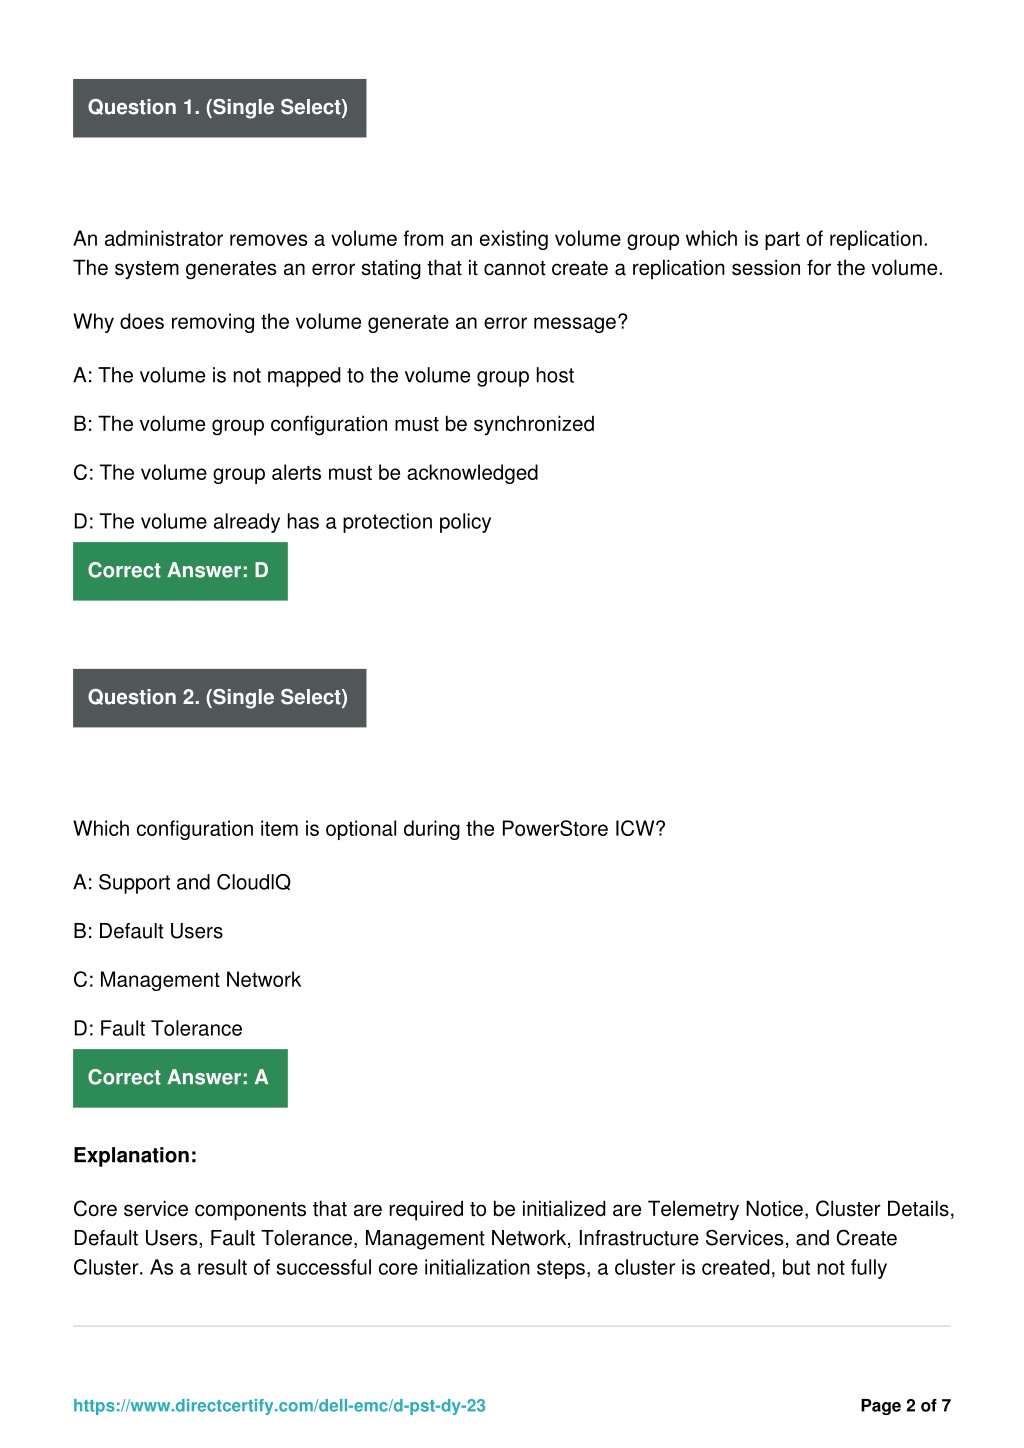Open the directcertify.com d-pst-dy-23 link

point(279,1406)
